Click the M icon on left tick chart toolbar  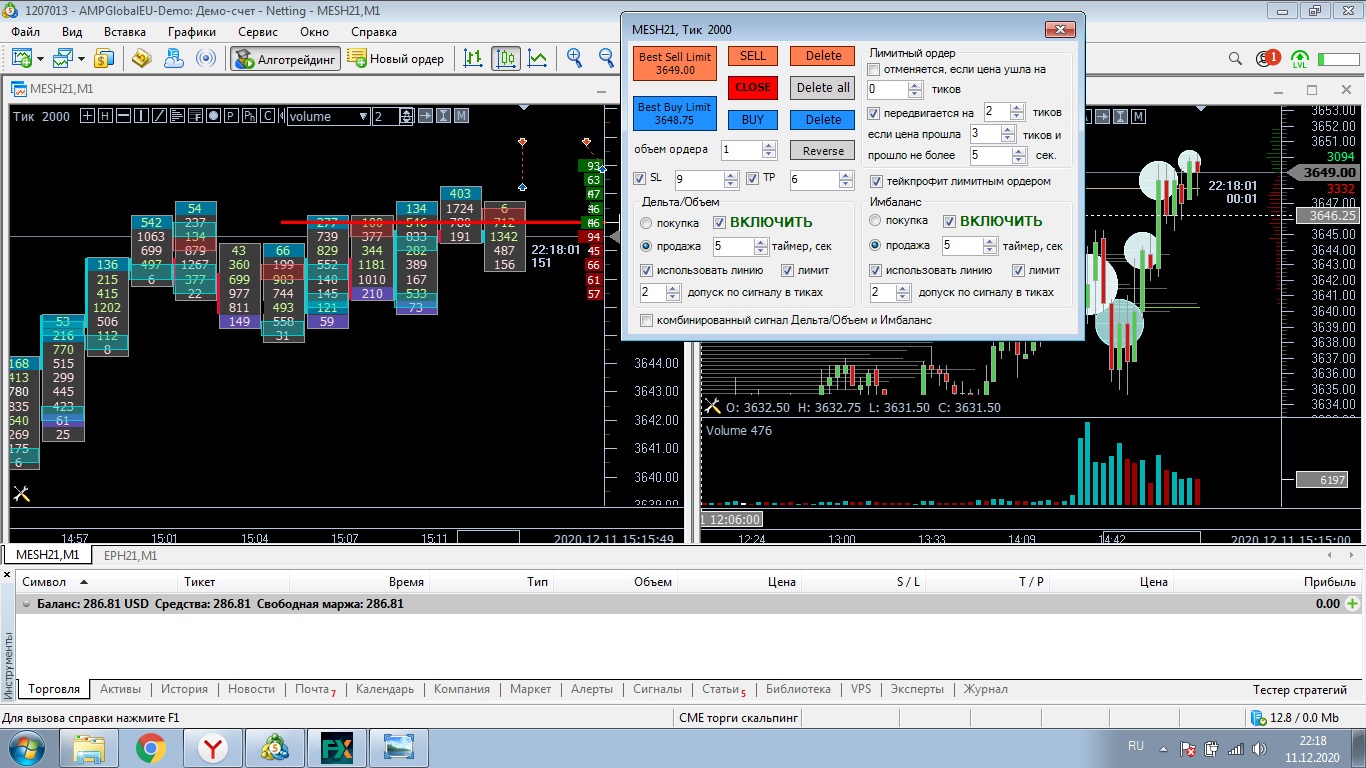click(461, 116)
